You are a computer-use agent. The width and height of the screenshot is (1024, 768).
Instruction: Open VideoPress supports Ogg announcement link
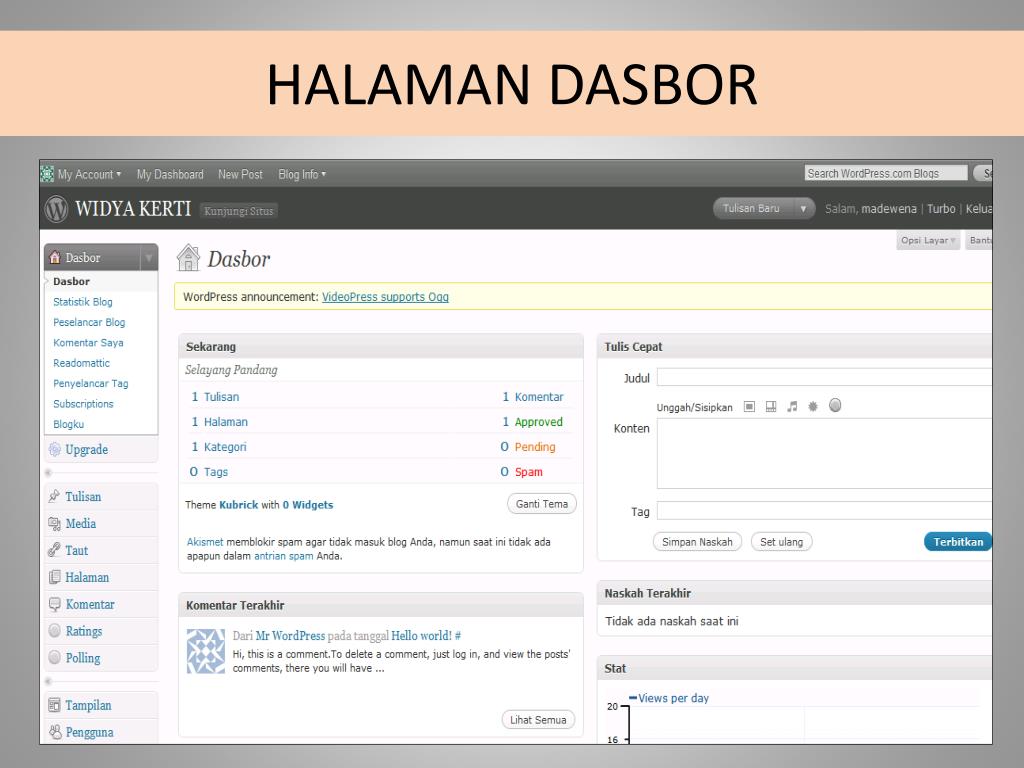coord(385,296)
